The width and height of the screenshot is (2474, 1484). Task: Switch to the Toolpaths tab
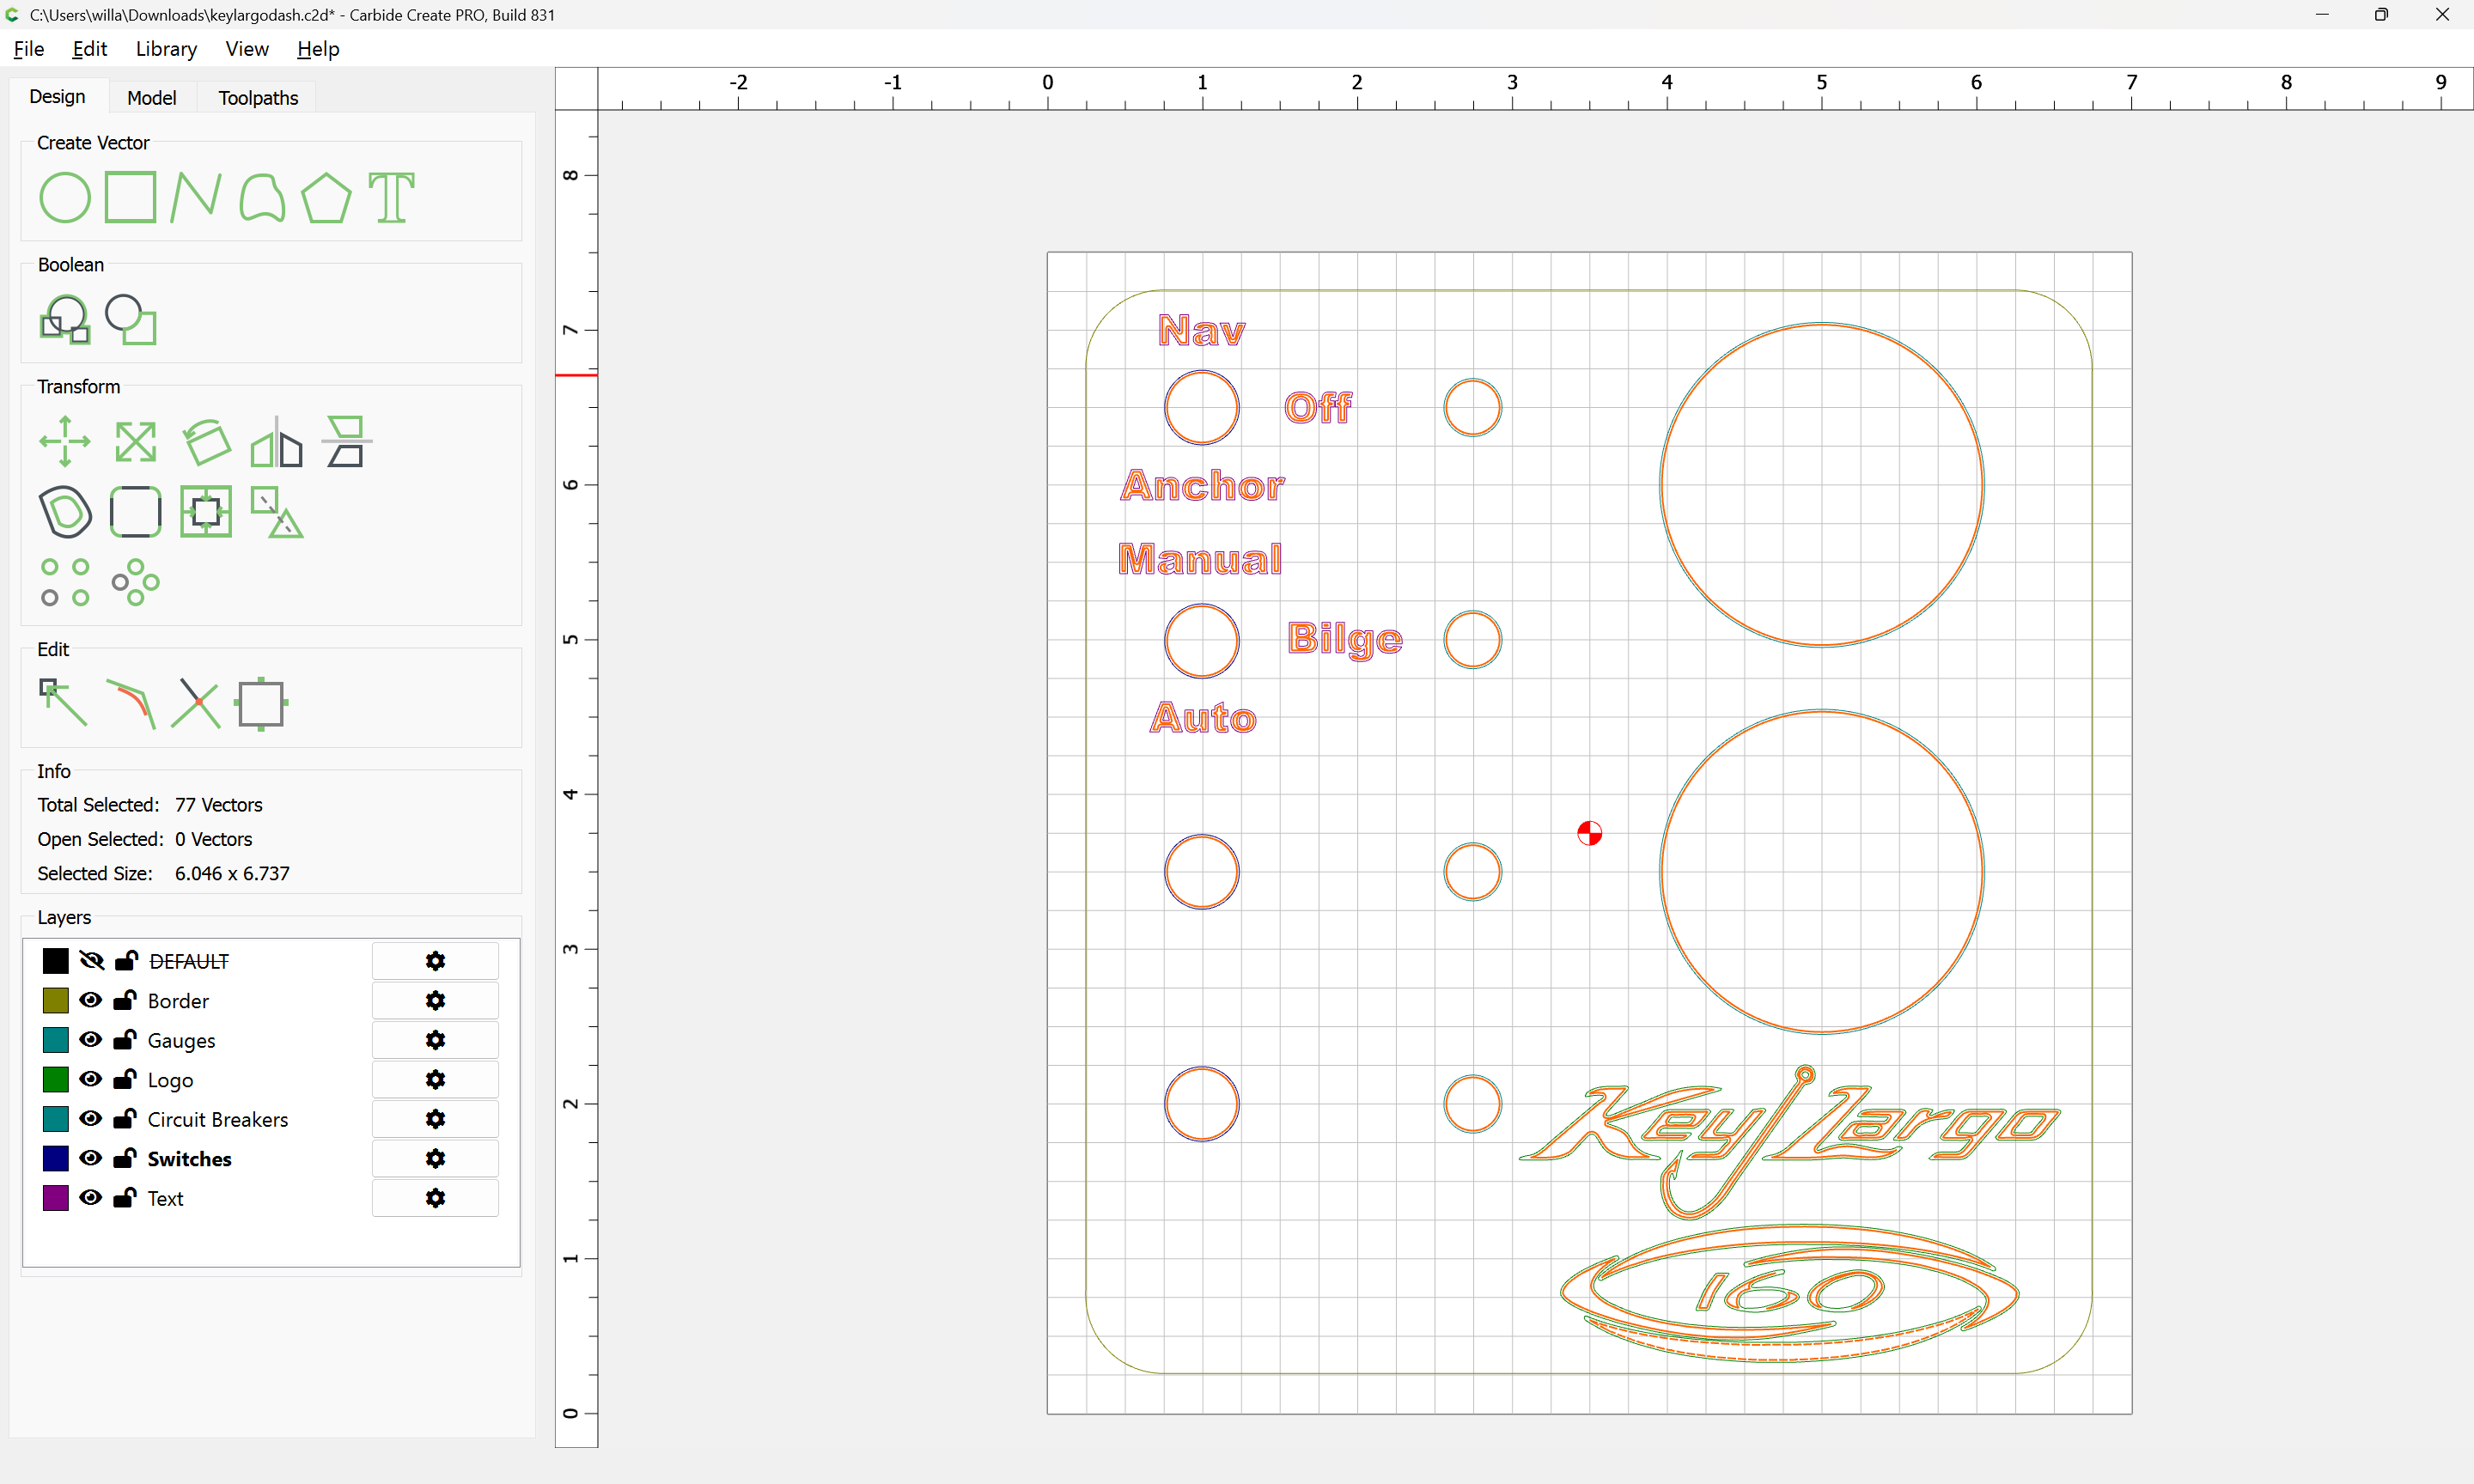[258, 97]
